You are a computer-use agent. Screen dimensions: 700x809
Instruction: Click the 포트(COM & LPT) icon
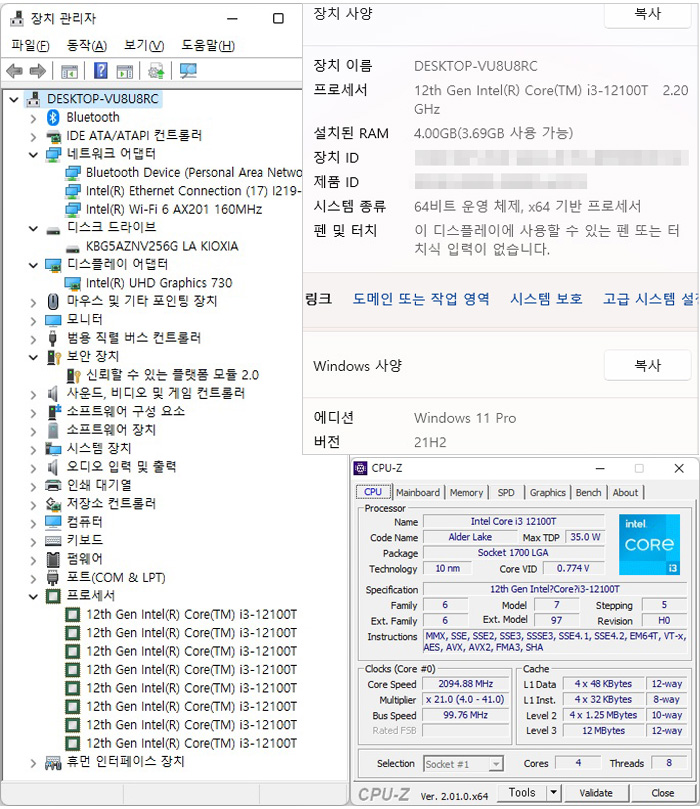click(x=53, y=577)
